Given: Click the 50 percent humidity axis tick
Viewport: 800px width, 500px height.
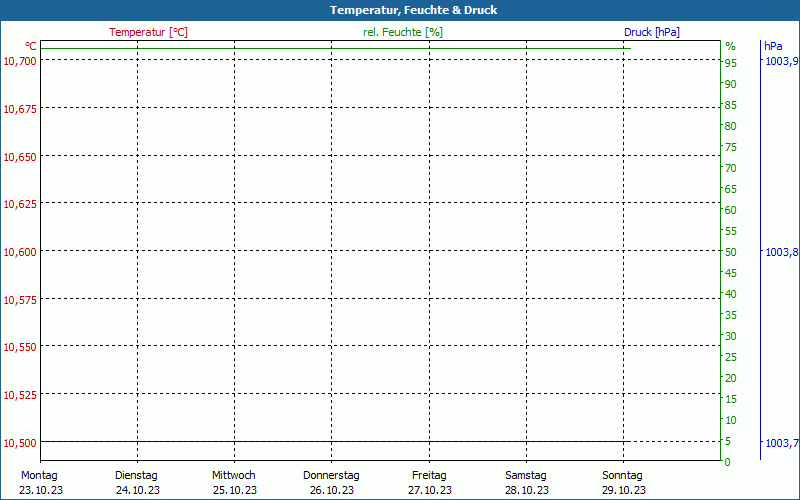Looking at the screenshot, I should click(730, 252).
